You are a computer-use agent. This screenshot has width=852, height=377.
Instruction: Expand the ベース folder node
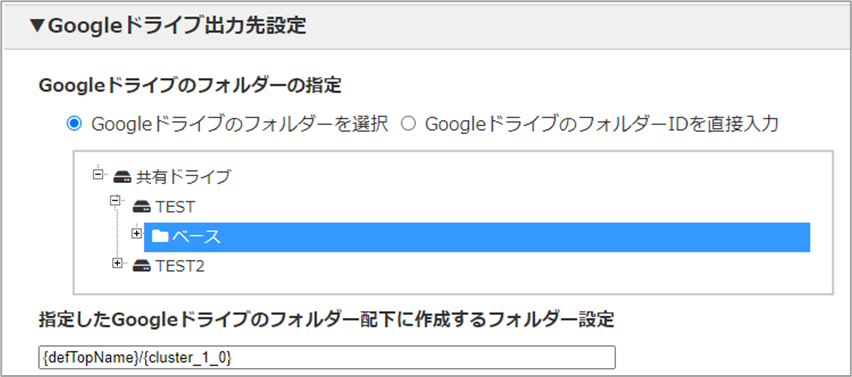[x=136, y=233]
